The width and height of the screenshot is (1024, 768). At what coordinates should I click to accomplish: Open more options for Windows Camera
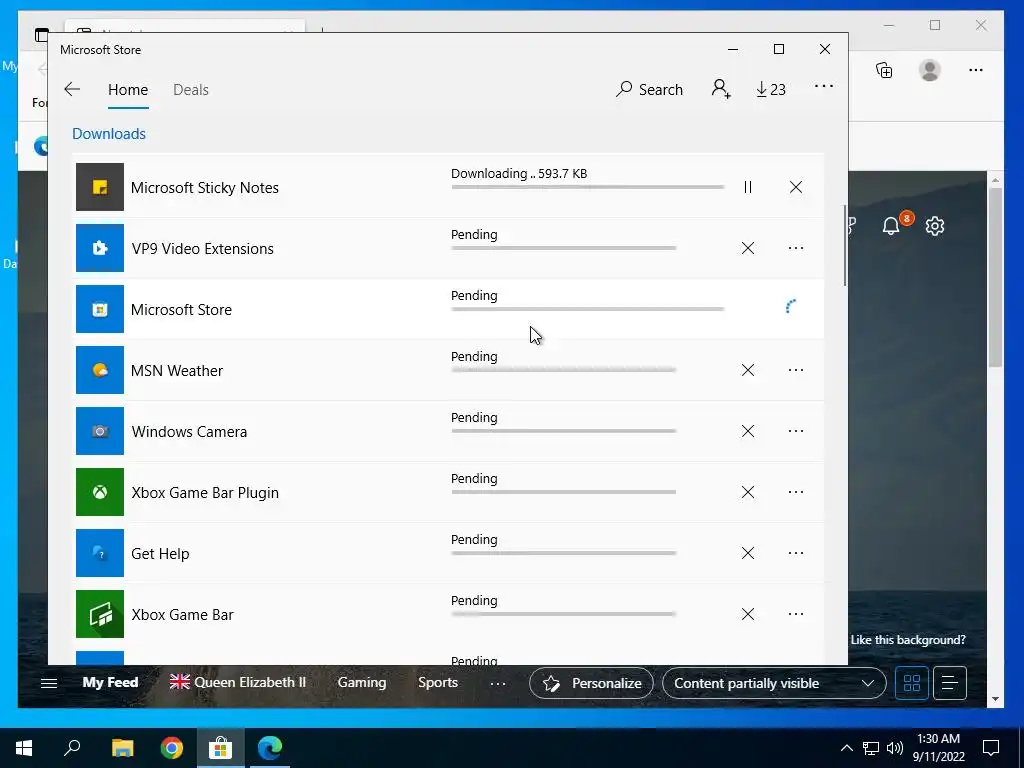[795, 431]
